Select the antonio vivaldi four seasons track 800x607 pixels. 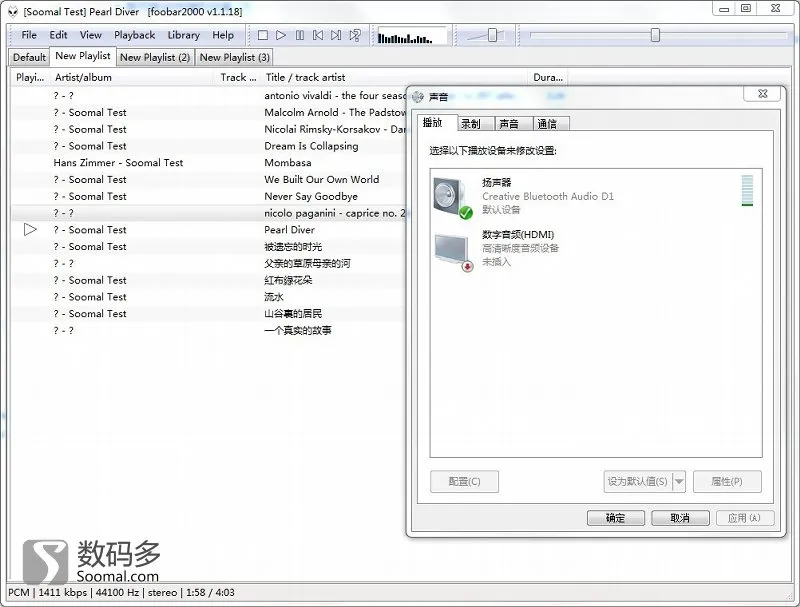click(x=208, y=95)
